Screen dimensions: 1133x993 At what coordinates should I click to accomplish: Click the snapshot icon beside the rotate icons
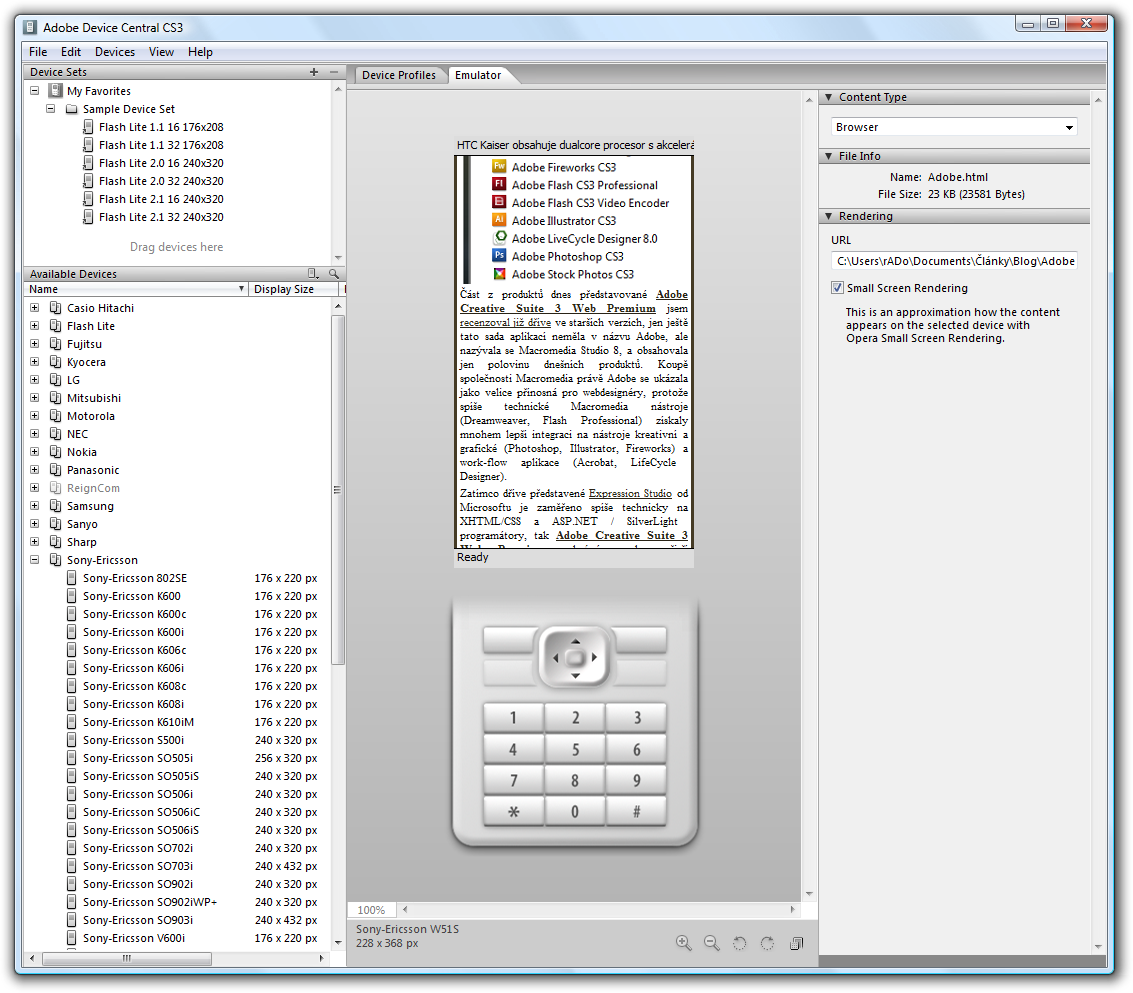point(796,942)
